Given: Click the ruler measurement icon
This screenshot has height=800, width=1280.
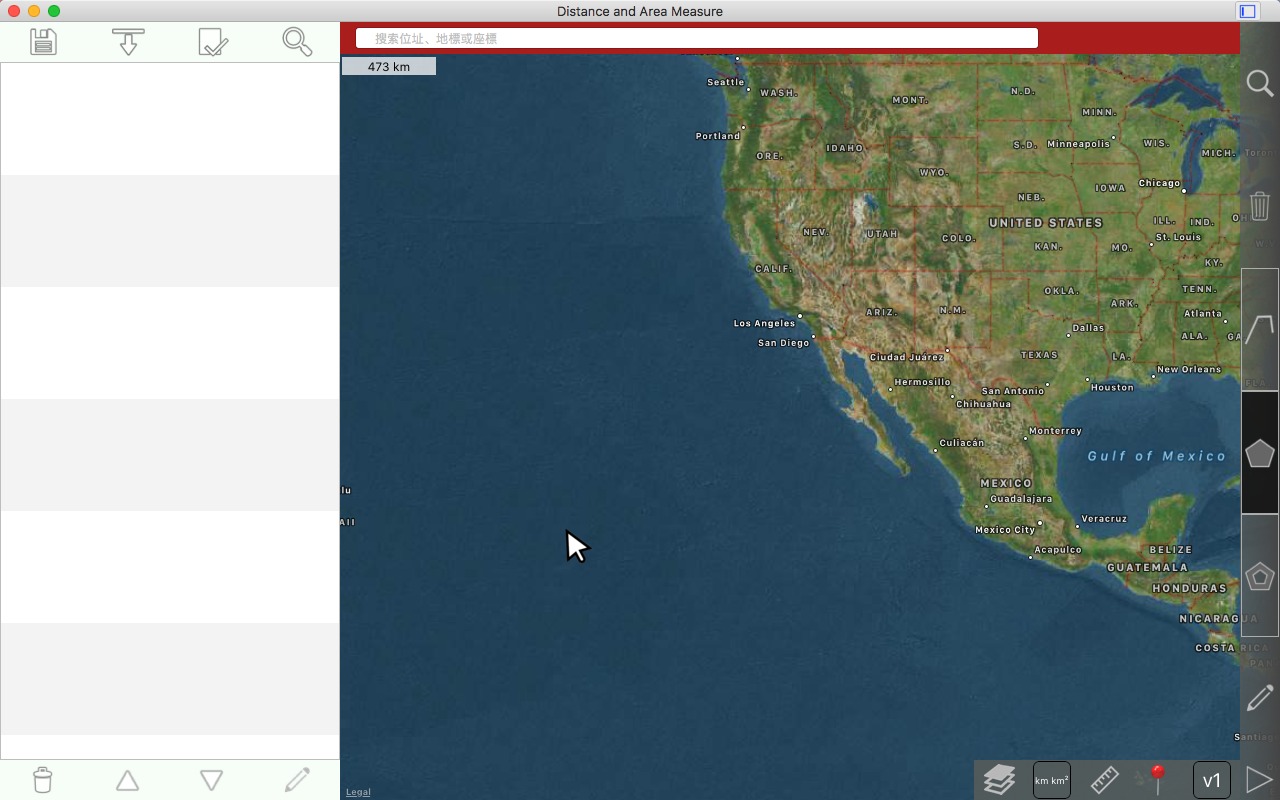Looking at the screenshot, I should pyautogui.click(x=1104, y=780).
